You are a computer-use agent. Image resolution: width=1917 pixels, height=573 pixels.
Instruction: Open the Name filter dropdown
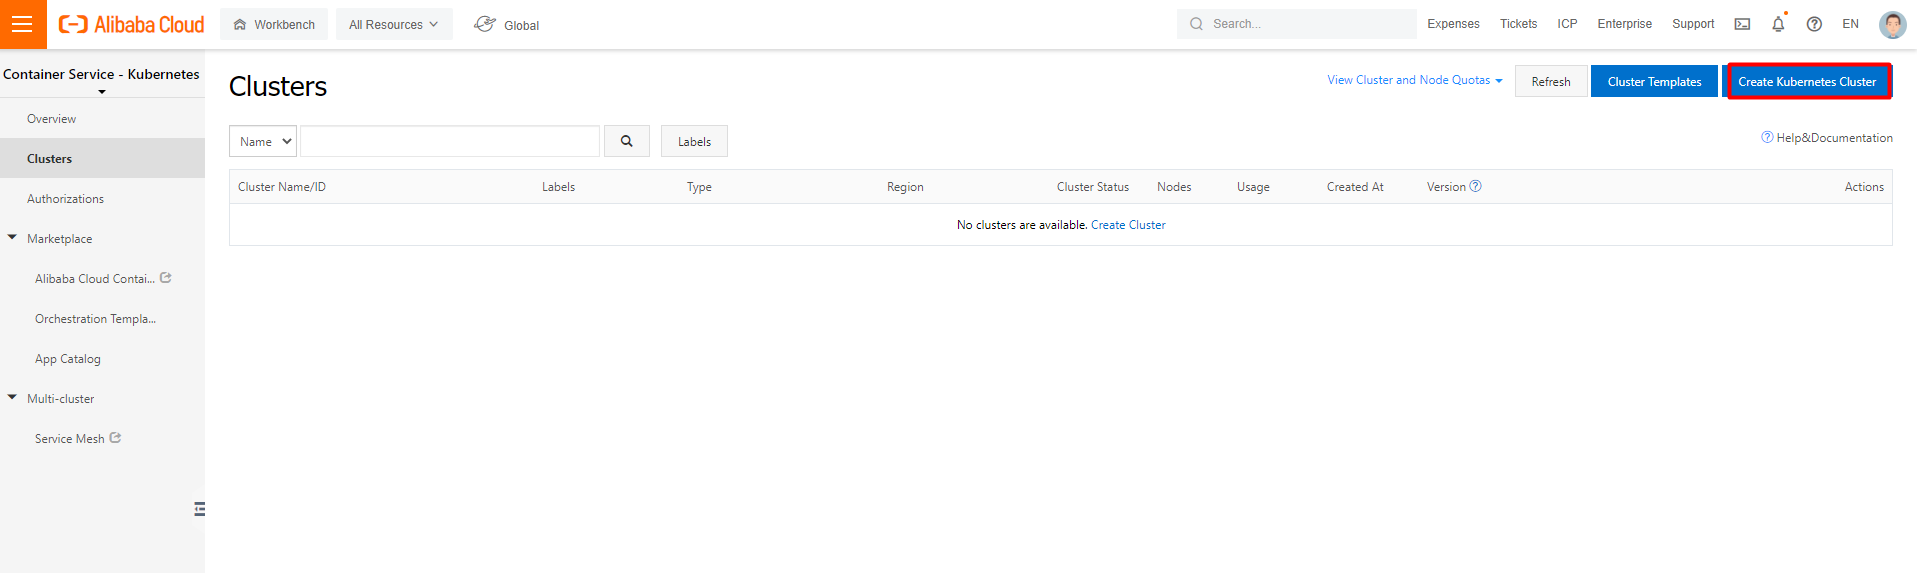click(x=263, y=141)
